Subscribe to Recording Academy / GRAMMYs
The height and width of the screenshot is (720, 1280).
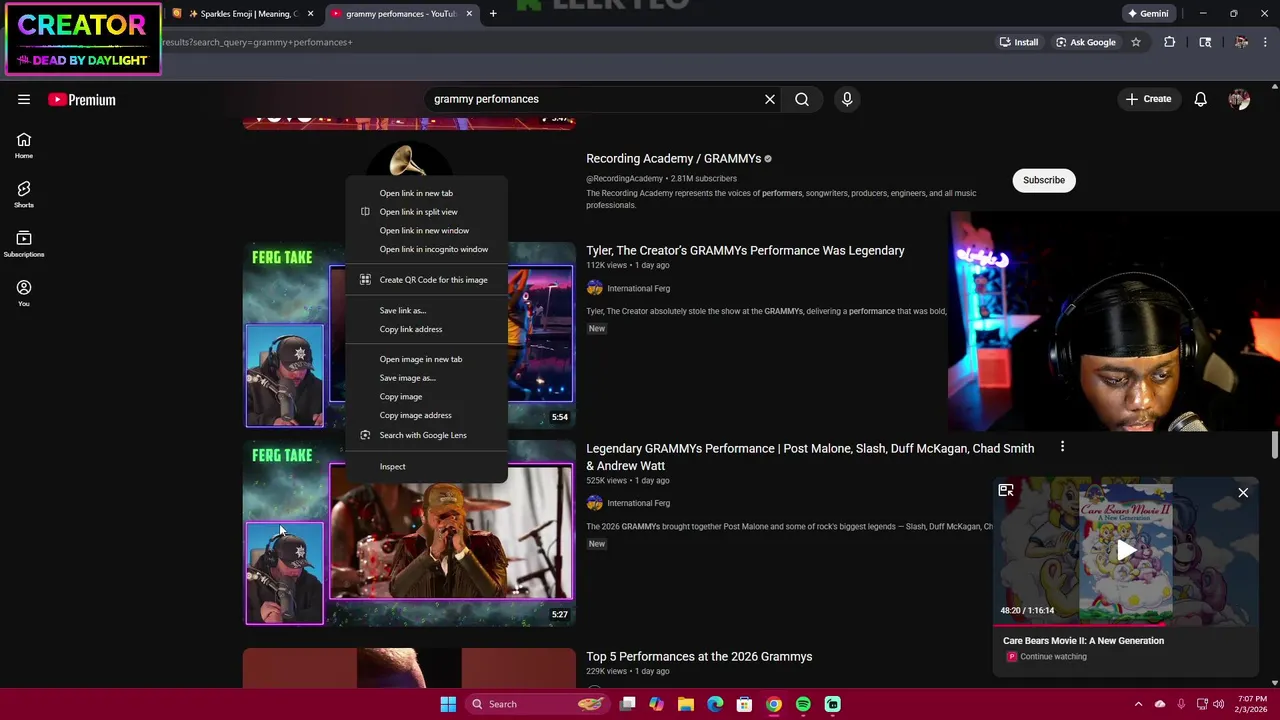tap(1044, 180)
